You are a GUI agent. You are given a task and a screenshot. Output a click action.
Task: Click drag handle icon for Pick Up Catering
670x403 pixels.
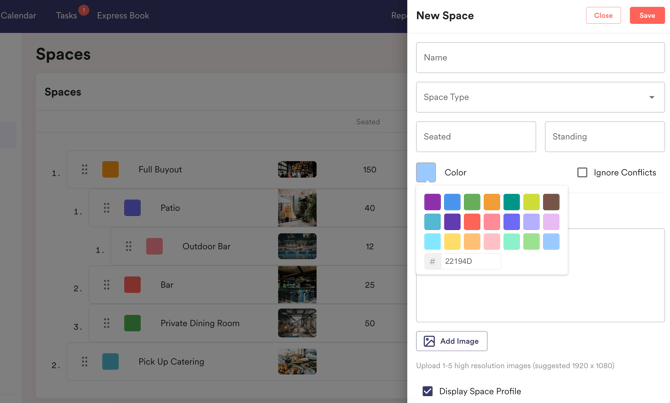pos(85,361)
